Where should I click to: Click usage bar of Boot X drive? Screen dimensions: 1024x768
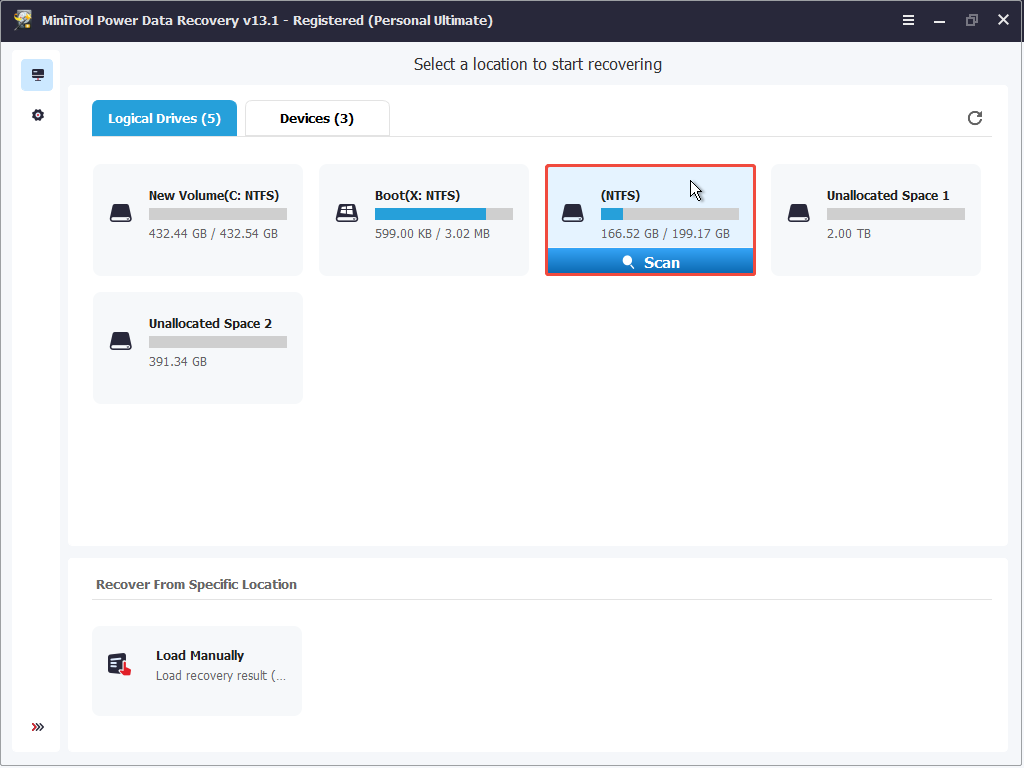(x=443, y=214)
